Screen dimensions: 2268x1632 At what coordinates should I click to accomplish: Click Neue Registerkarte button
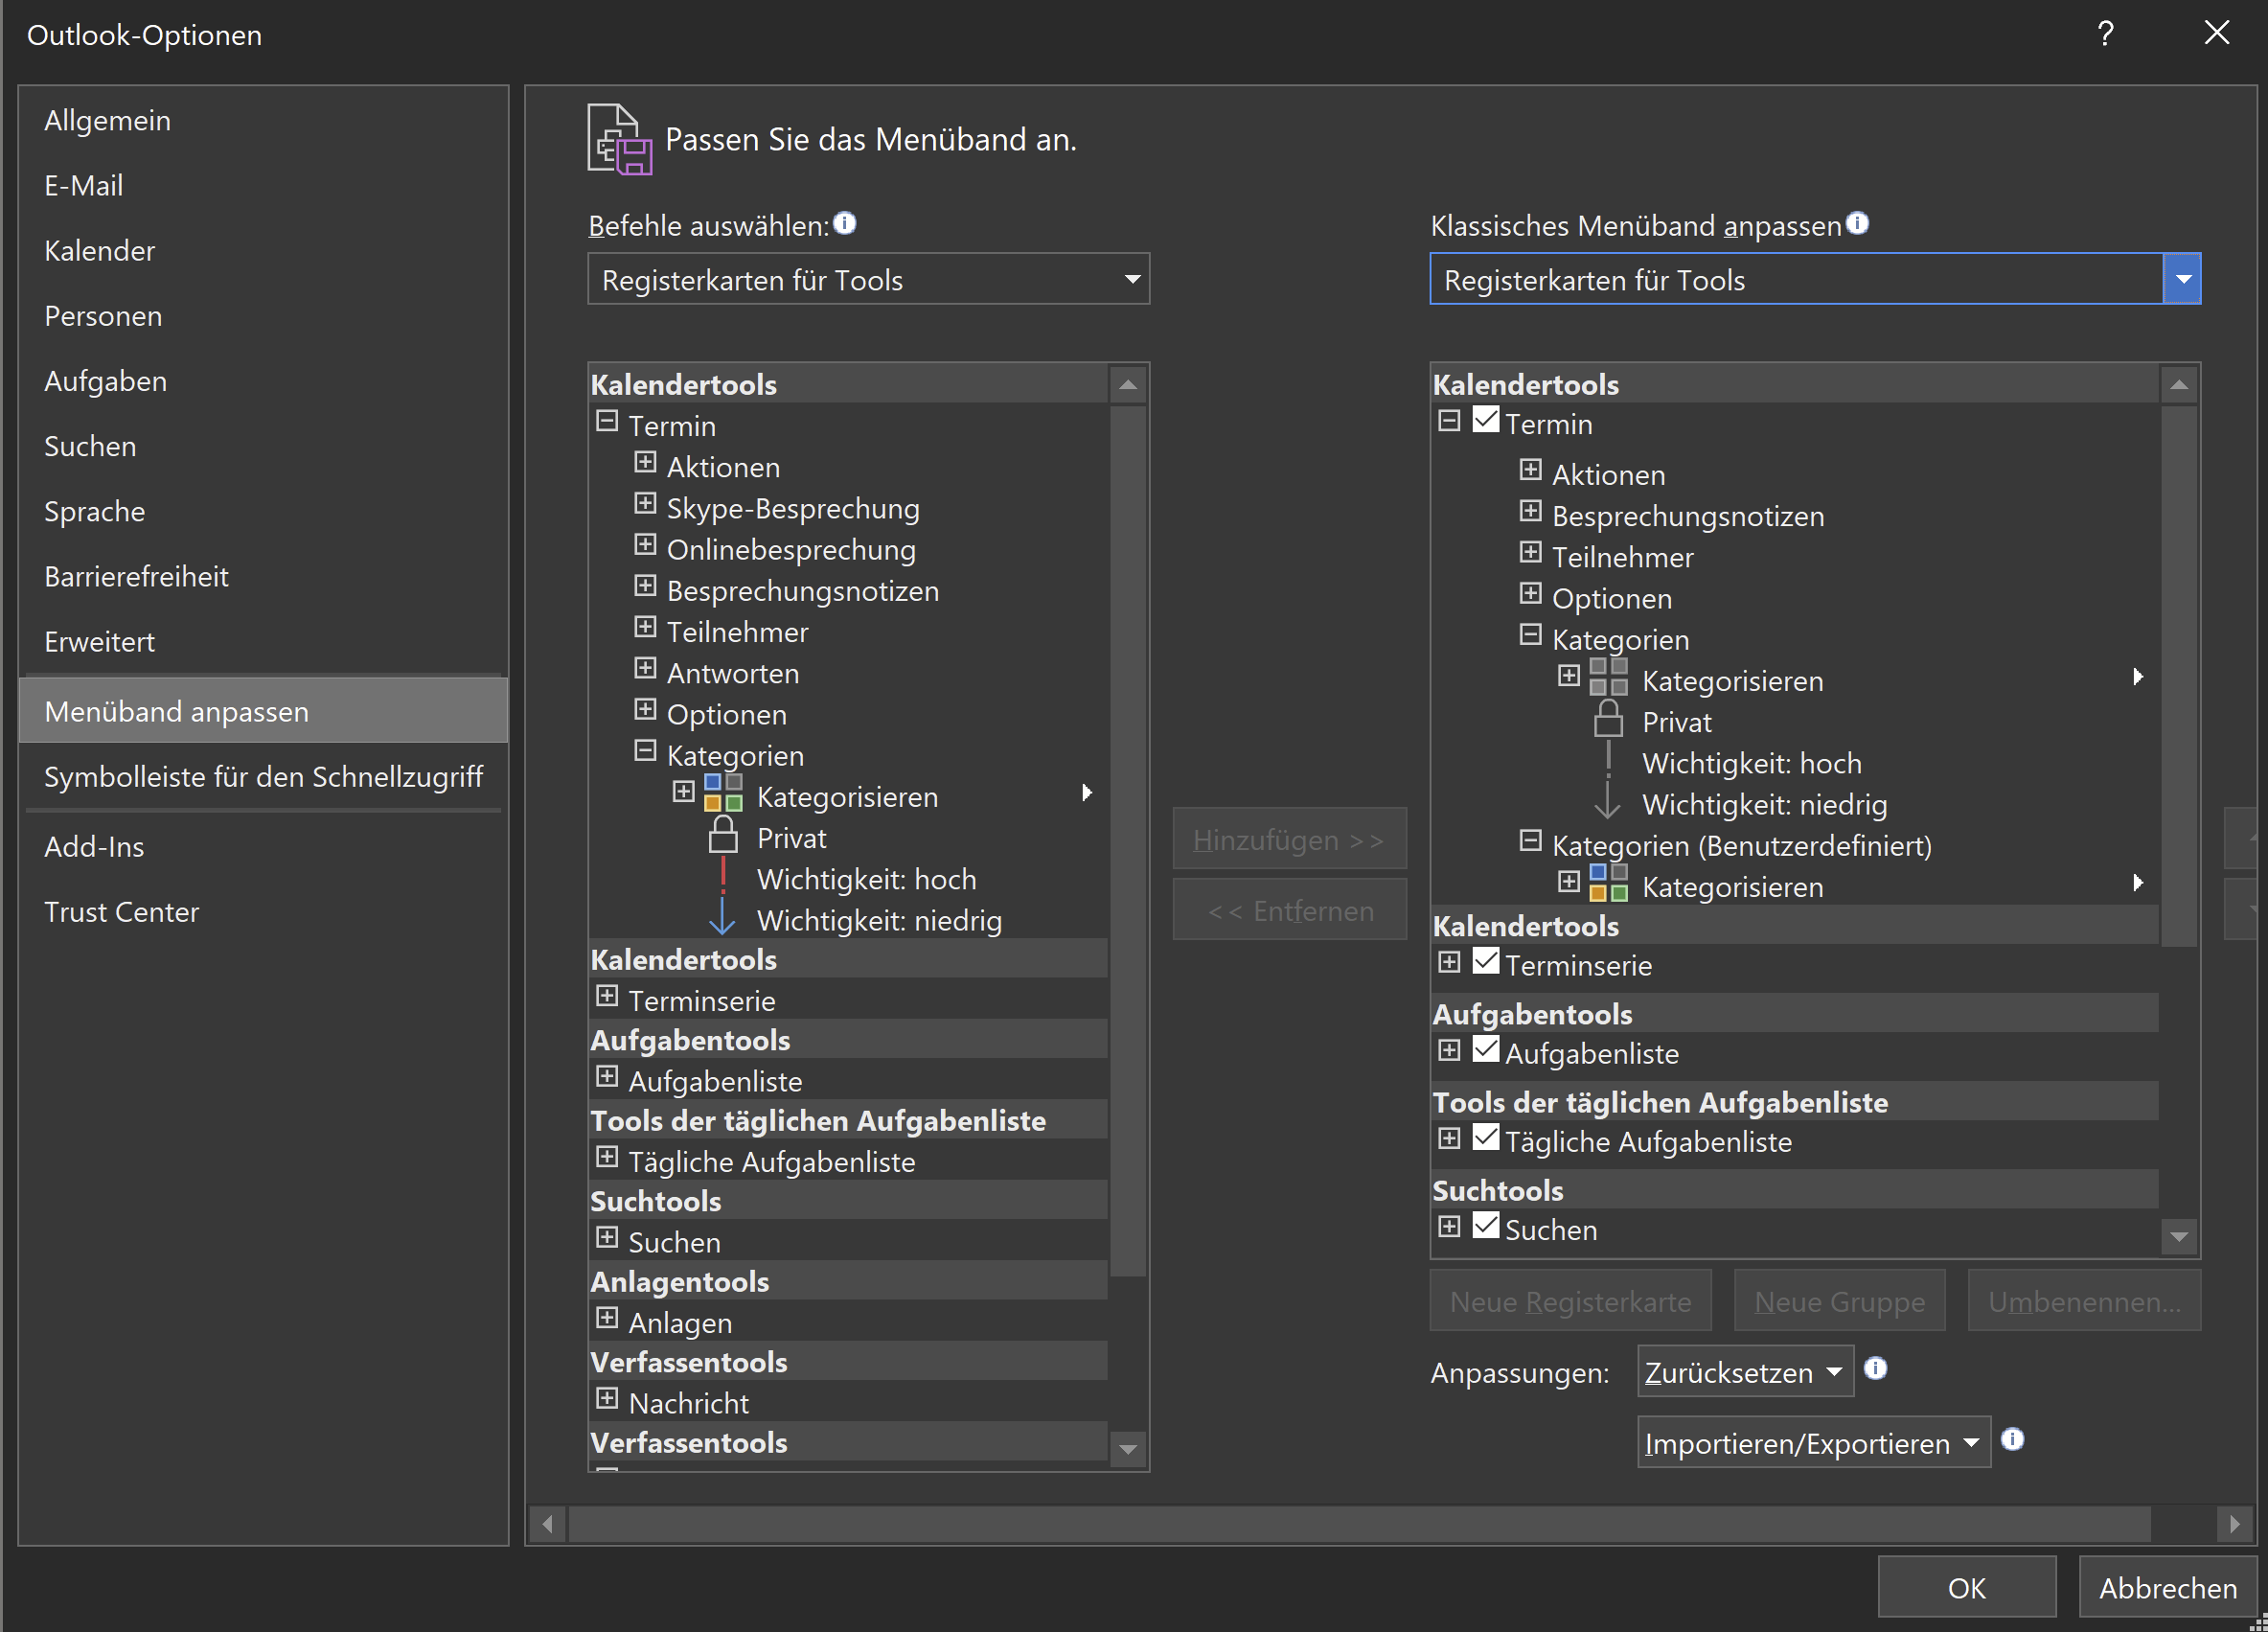click(x=1570, y=1301)
